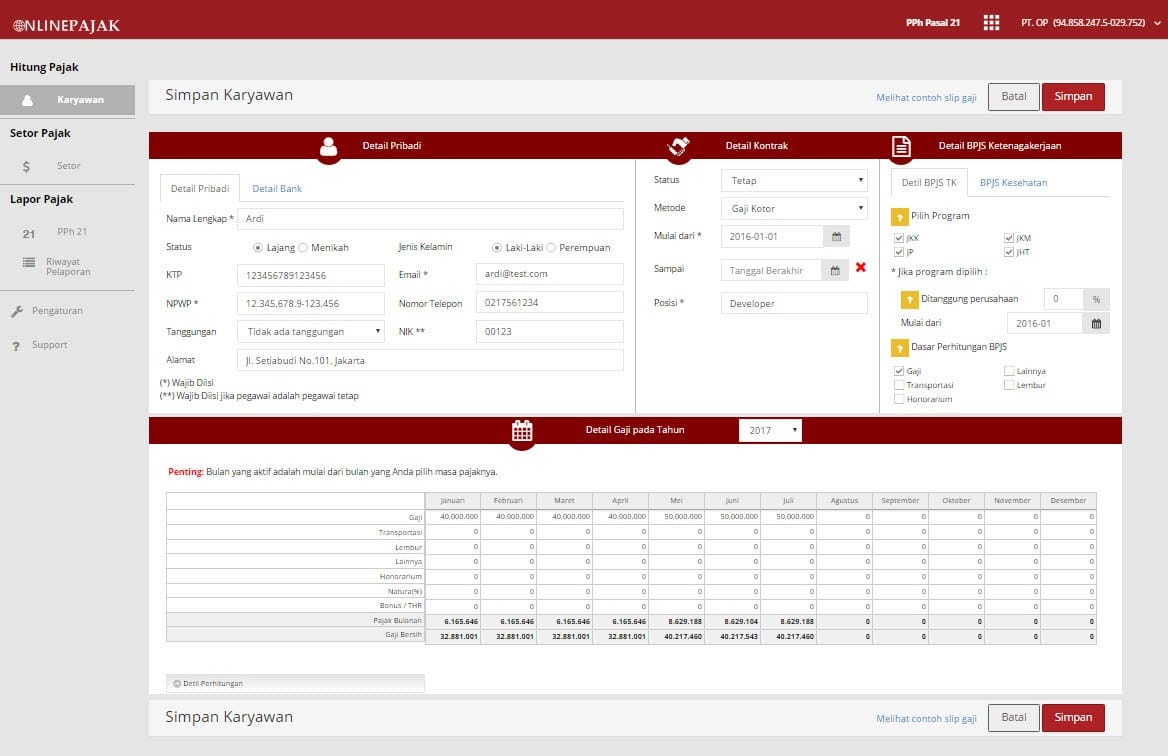Click the PPh Pasal 21 header label
Image resolution: width=1168 pixels, height=756 pixels.
(933, 23)
